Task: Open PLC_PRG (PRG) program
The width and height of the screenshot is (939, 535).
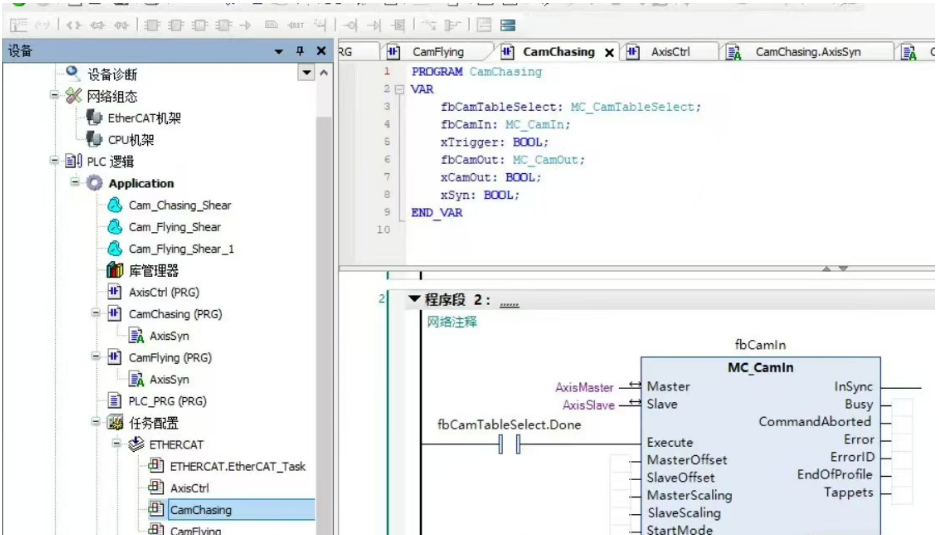Action: point(167,401)
